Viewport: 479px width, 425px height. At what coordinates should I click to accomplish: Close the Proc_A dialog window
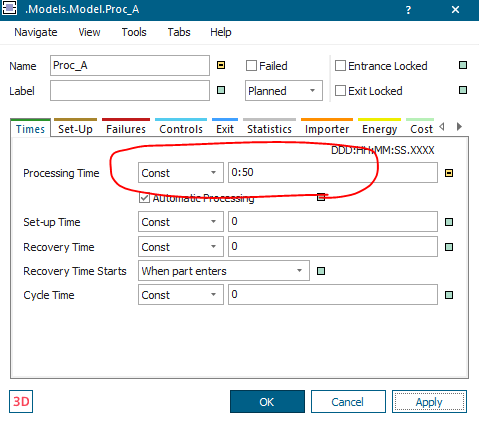point(455,10)
